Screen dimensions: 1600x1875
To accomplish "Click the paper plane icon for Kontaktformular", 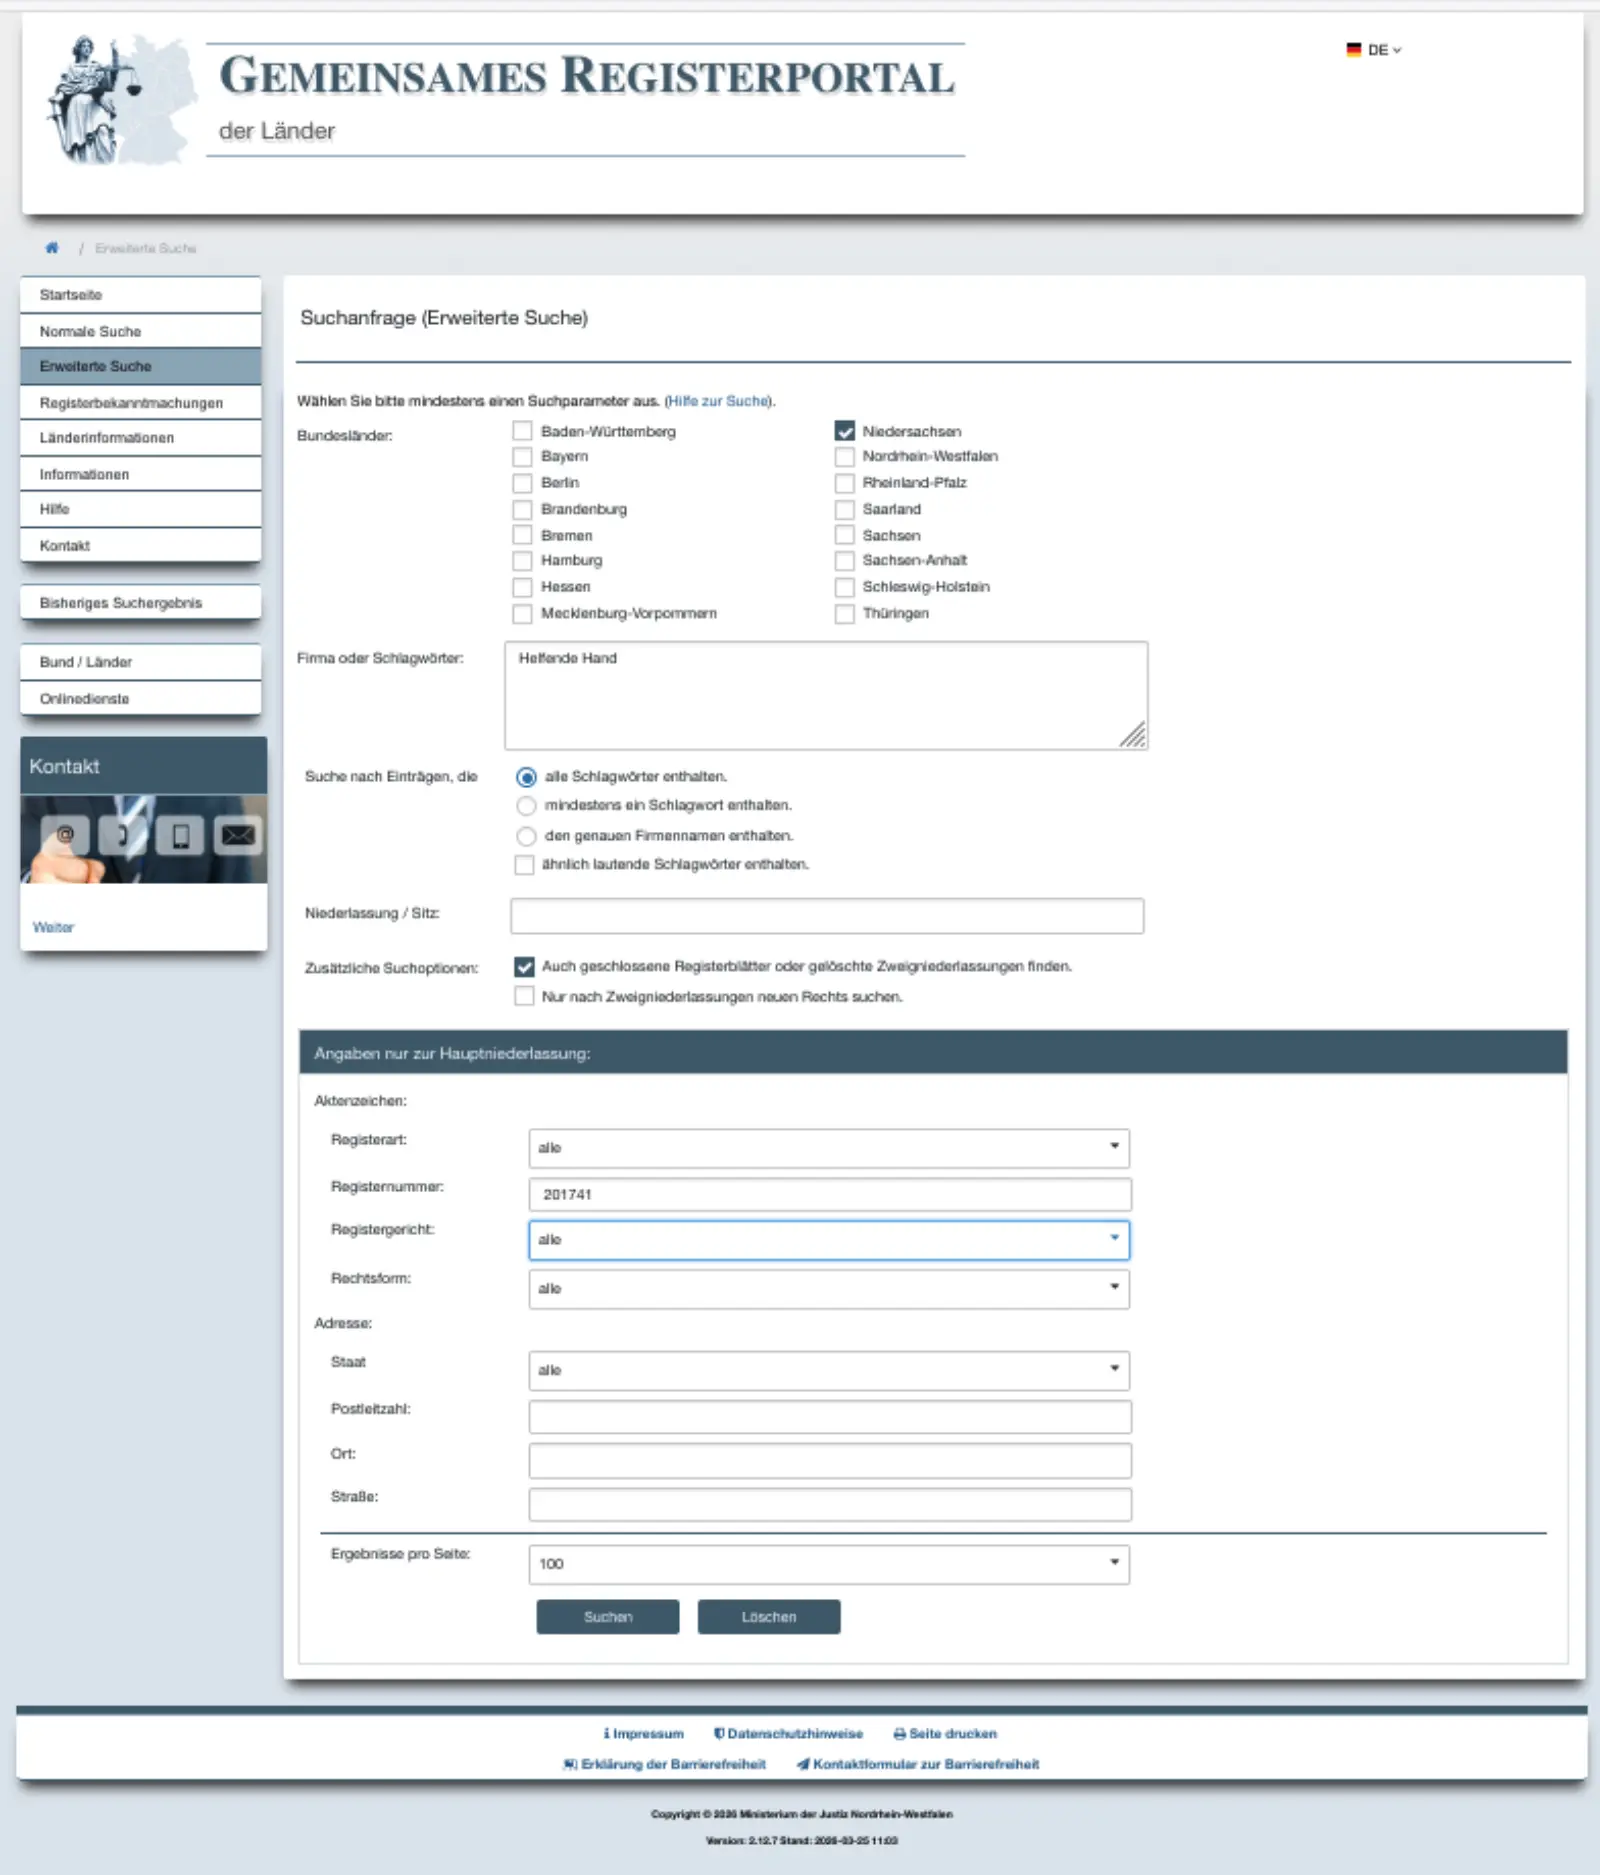I will pyautogui.click(x=803, y=1764).
